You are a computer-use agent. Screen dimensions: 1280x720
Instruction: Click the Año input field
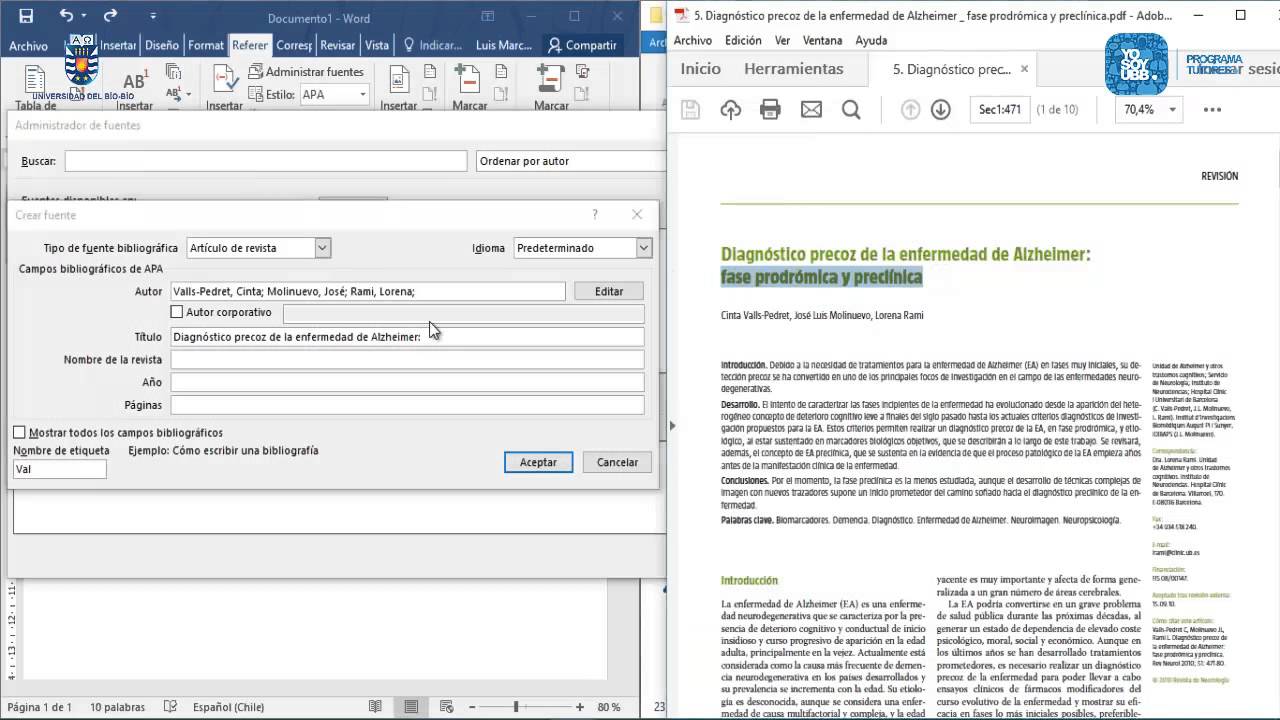tap(408, 382)
